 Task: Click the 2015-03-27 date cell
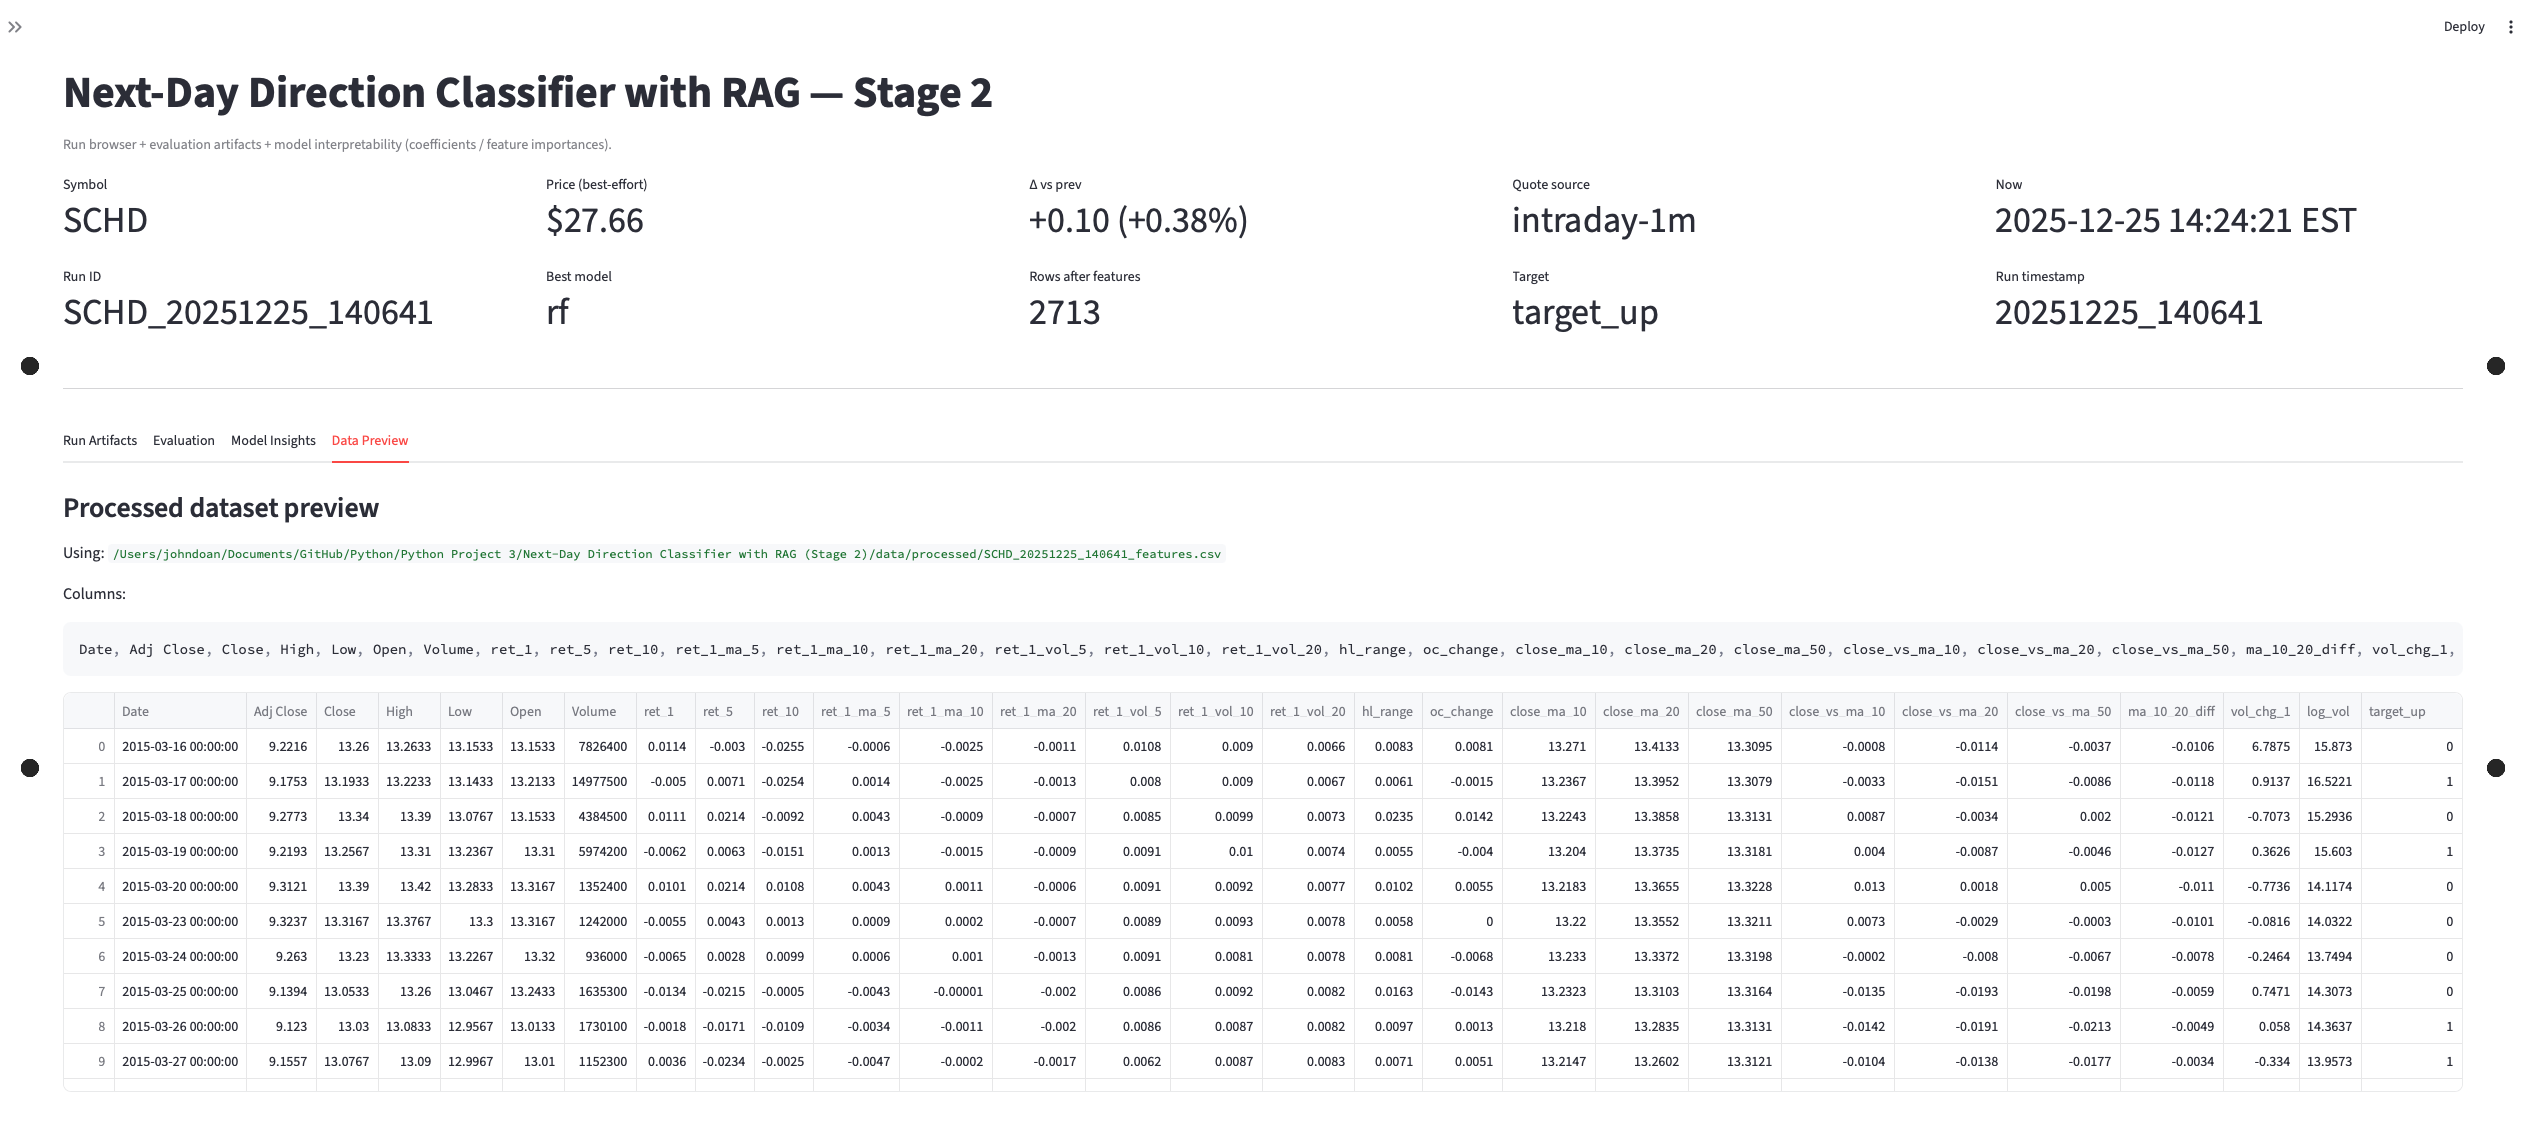coord(179,1061)
